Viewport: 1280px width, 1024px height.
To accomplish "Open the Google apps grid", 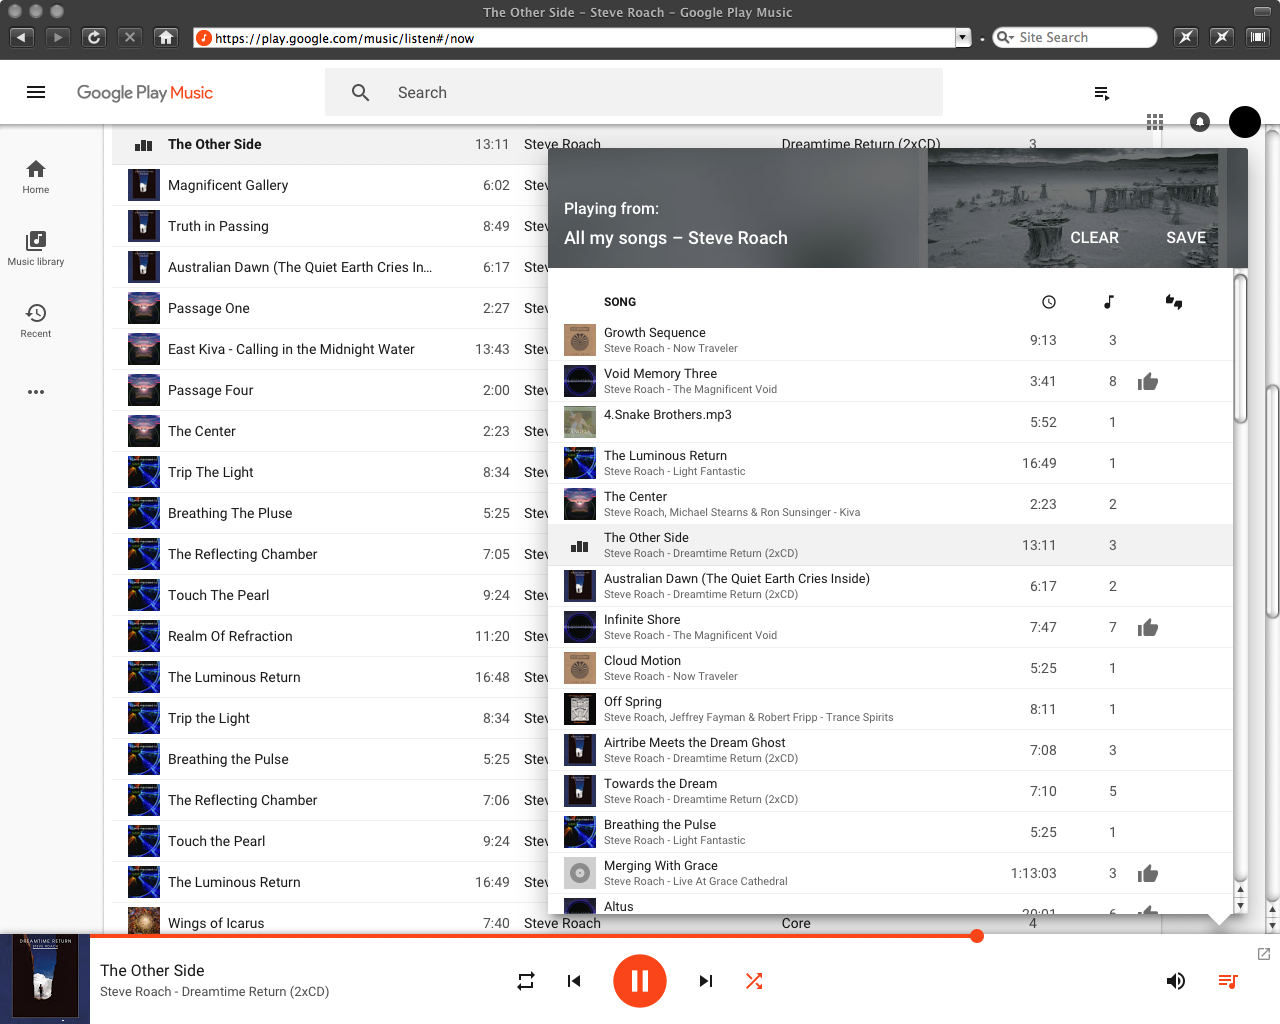I will (1155, 122).
